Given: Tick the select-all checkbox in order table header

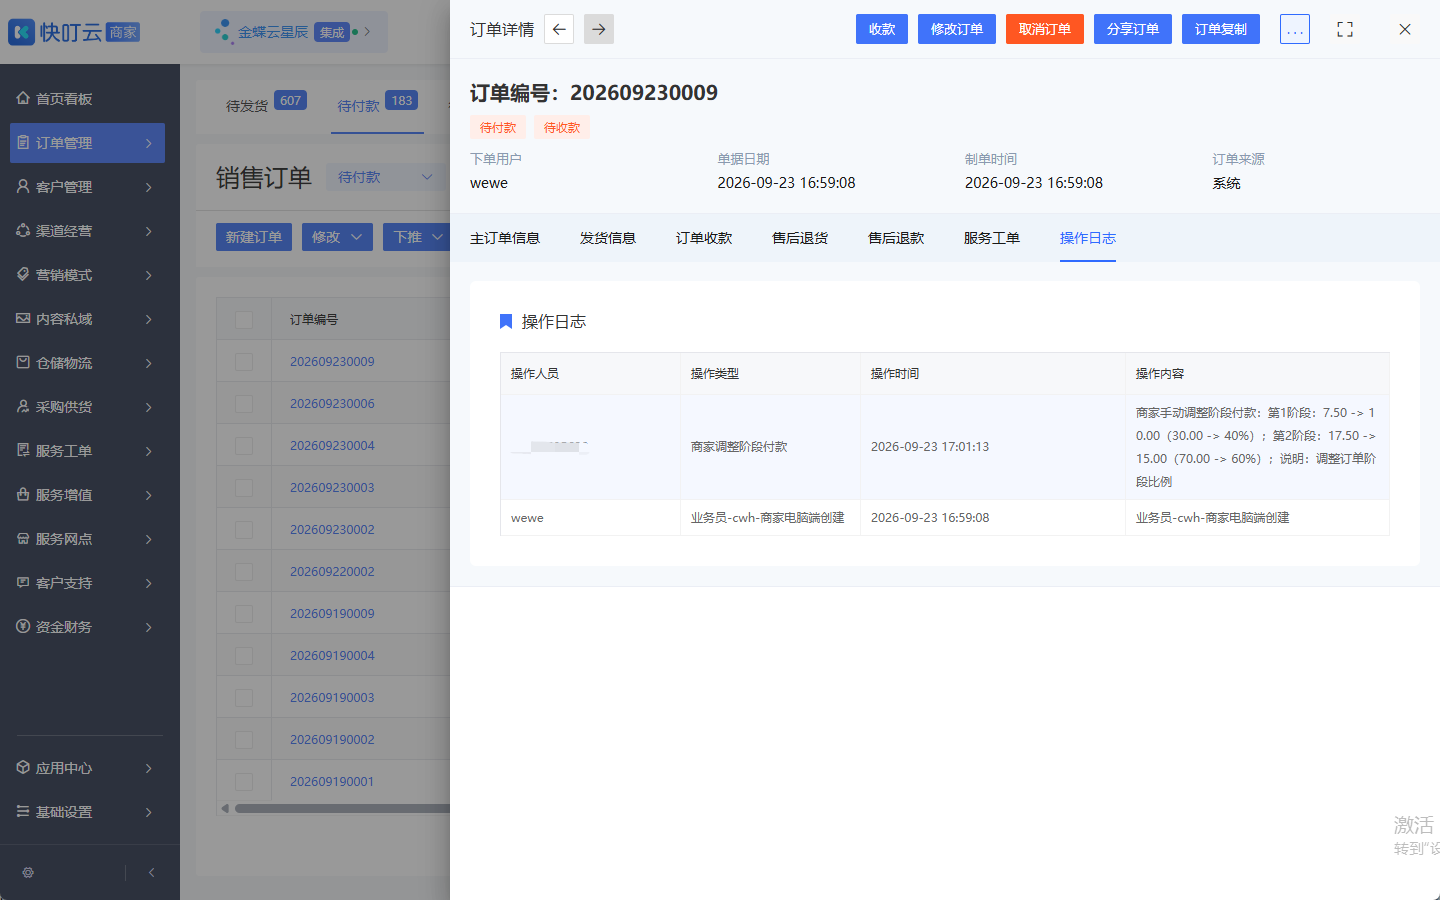Looking at the screenshot, I should pos(244,319).
